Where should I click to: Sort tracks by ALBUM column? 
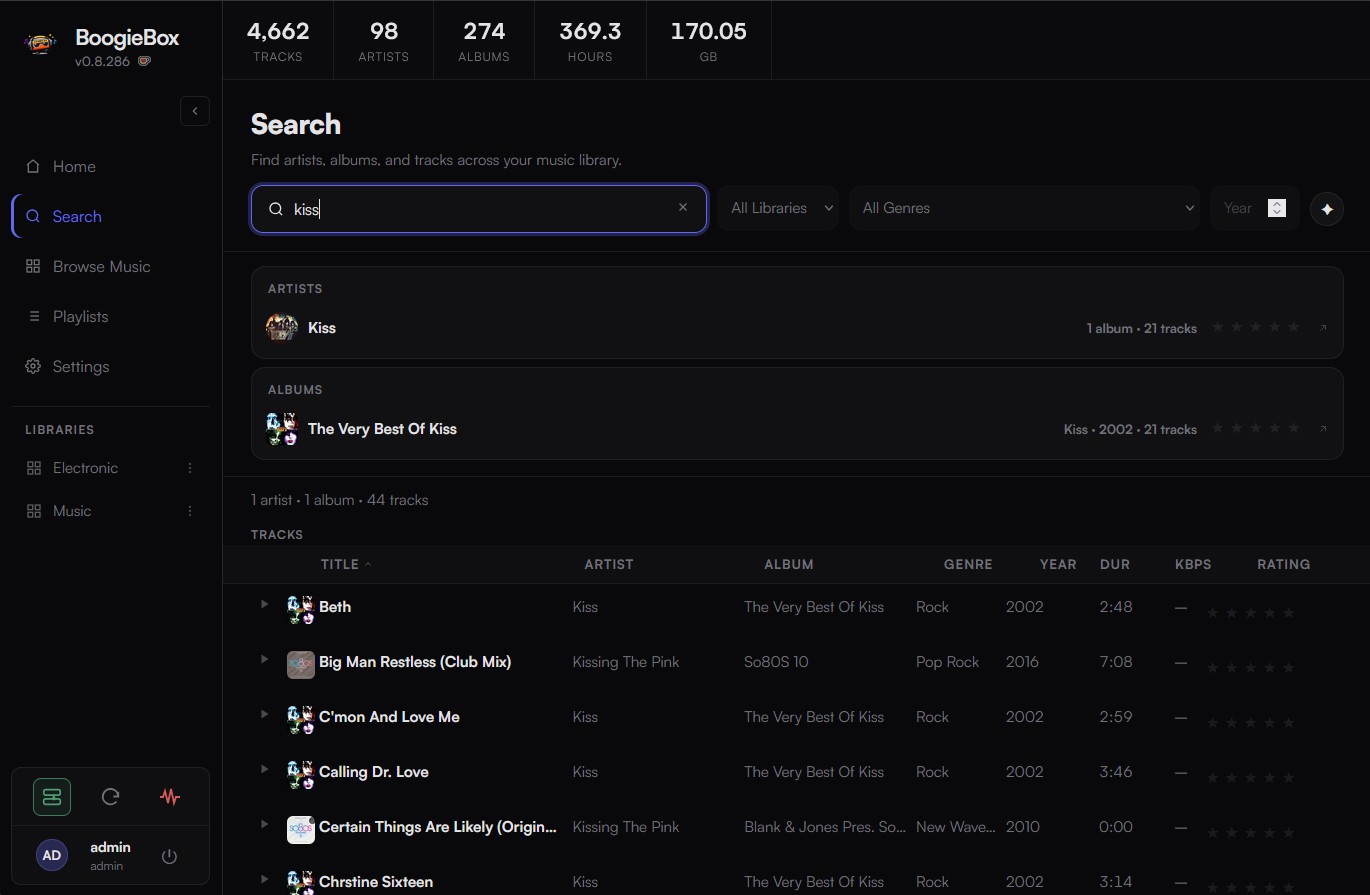point(789,564)
